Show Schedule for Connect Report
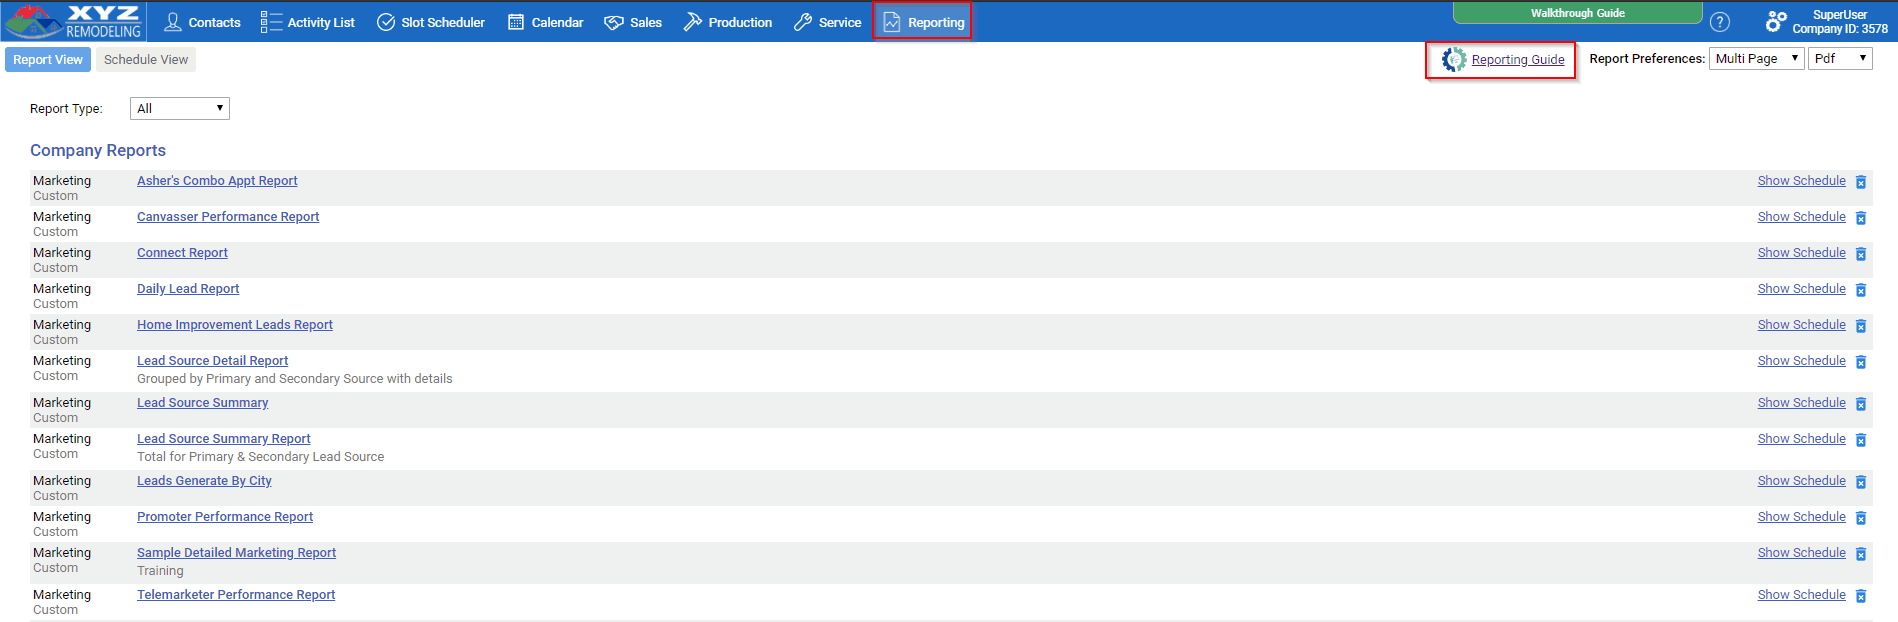The width and height of the screenshot is (1898, 622). click(x=1802, y=253)
